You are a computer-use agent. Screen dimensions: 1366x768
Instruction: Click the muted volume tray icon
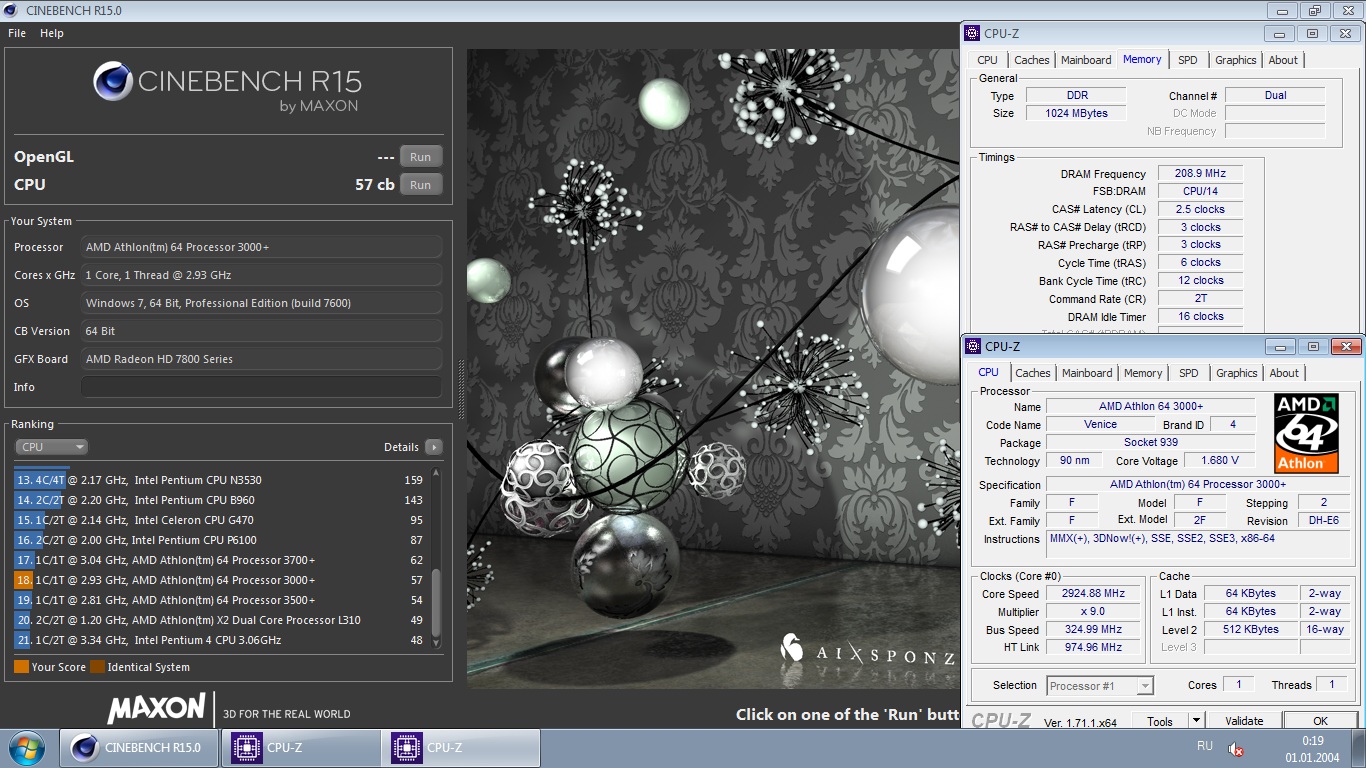click(1236, 749)
